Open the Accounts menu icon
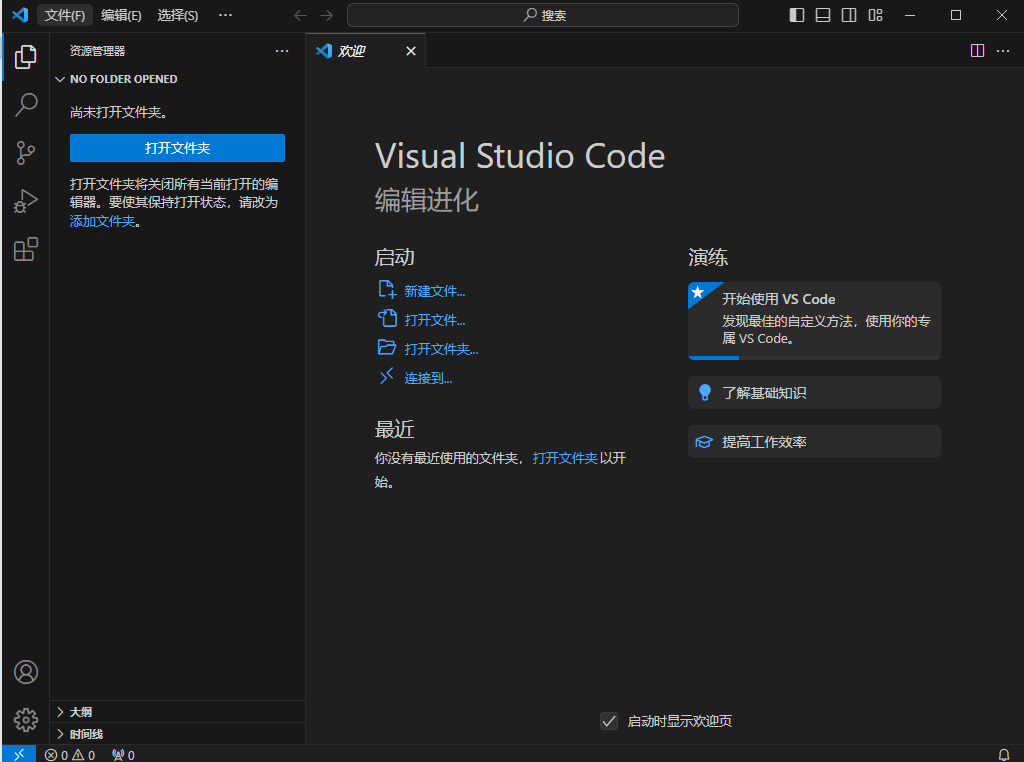Screen dimensions: 1024x762 [x=25, y=672]
